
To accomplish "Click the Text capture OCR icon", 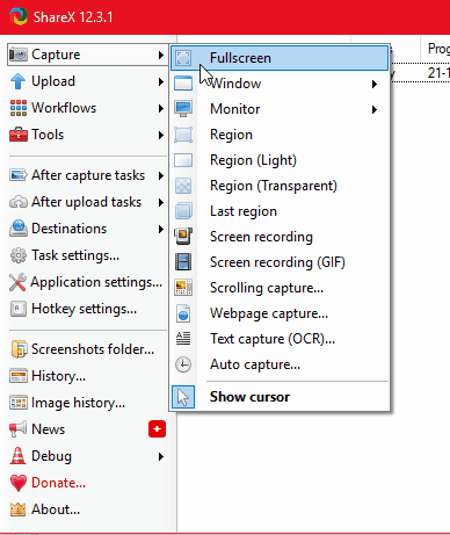I will click(183, 338).
